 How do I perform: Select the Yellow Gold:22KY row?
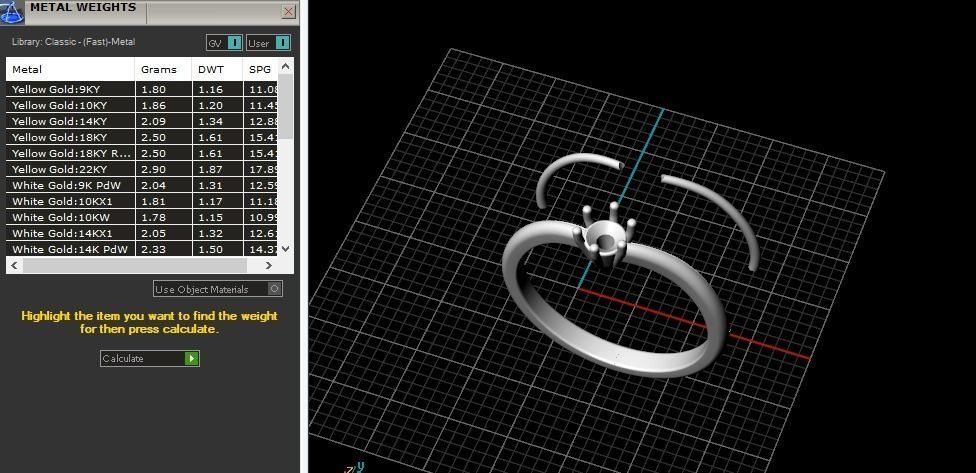tap(142, 169)
